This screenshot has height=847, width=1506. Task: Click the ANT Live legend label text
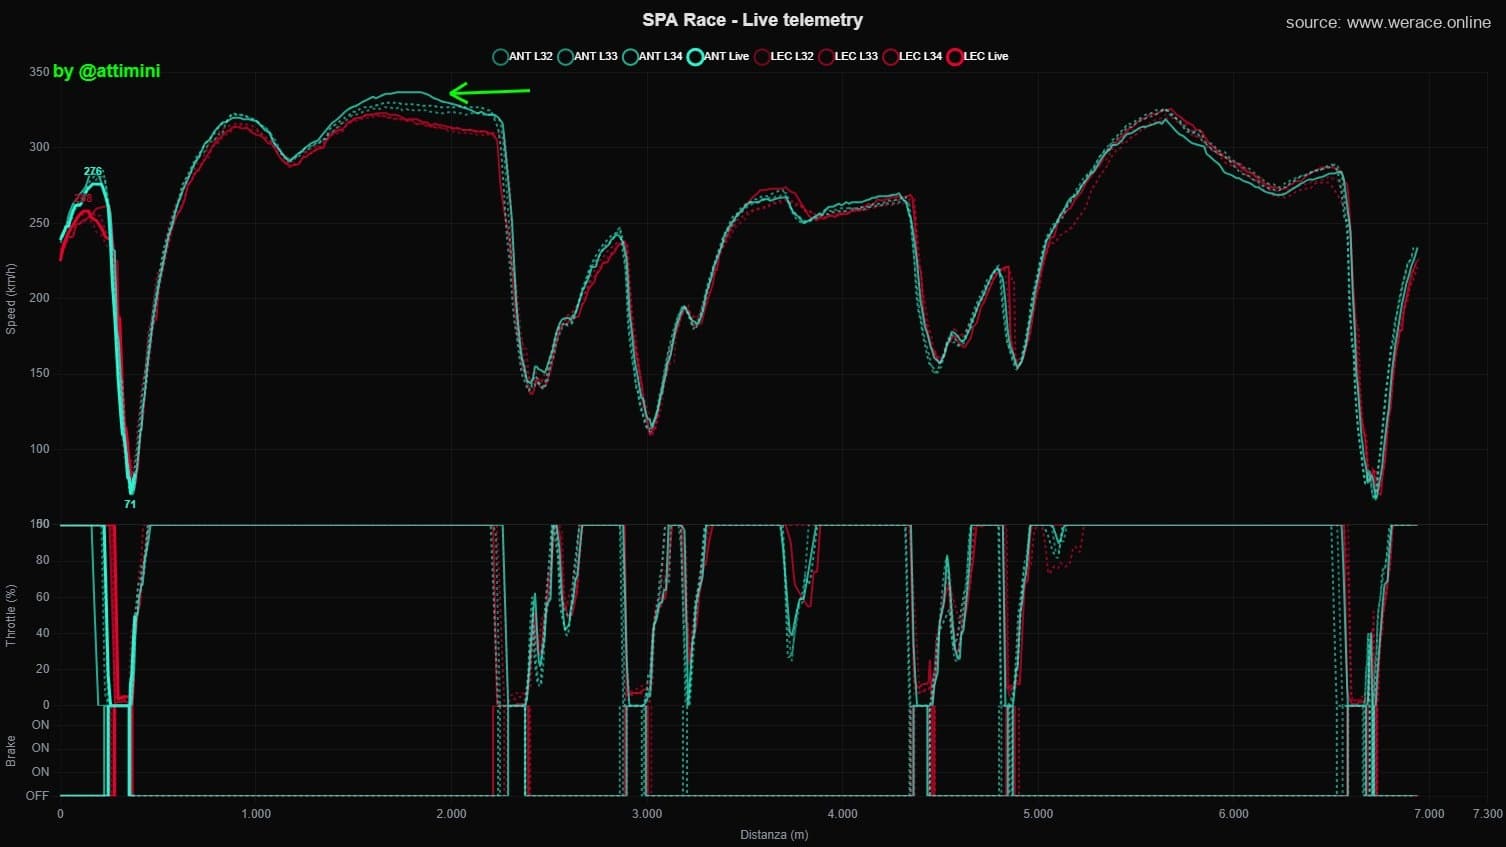pyautogui.click(x=726, y=57)
